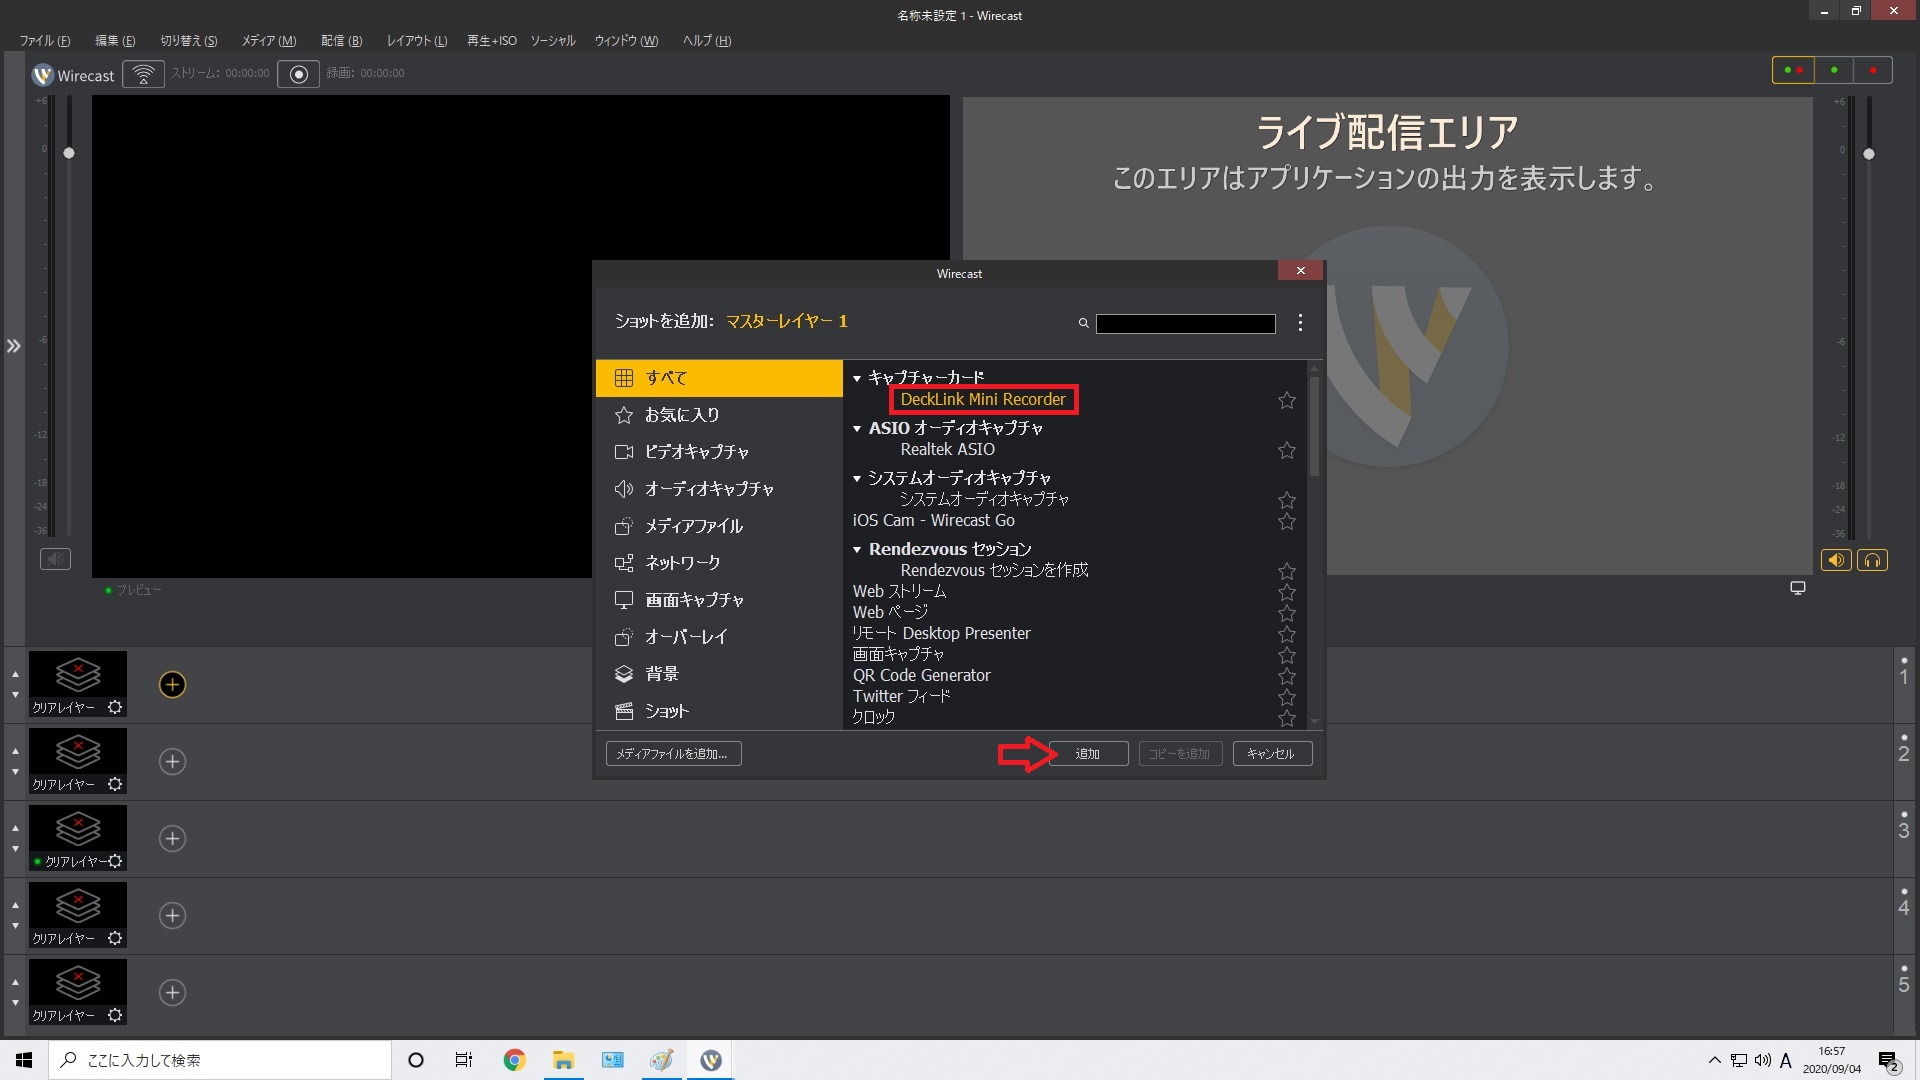Click the record button icon
This screenshot has width=1920, height=1080.
[x=298, y=74]
